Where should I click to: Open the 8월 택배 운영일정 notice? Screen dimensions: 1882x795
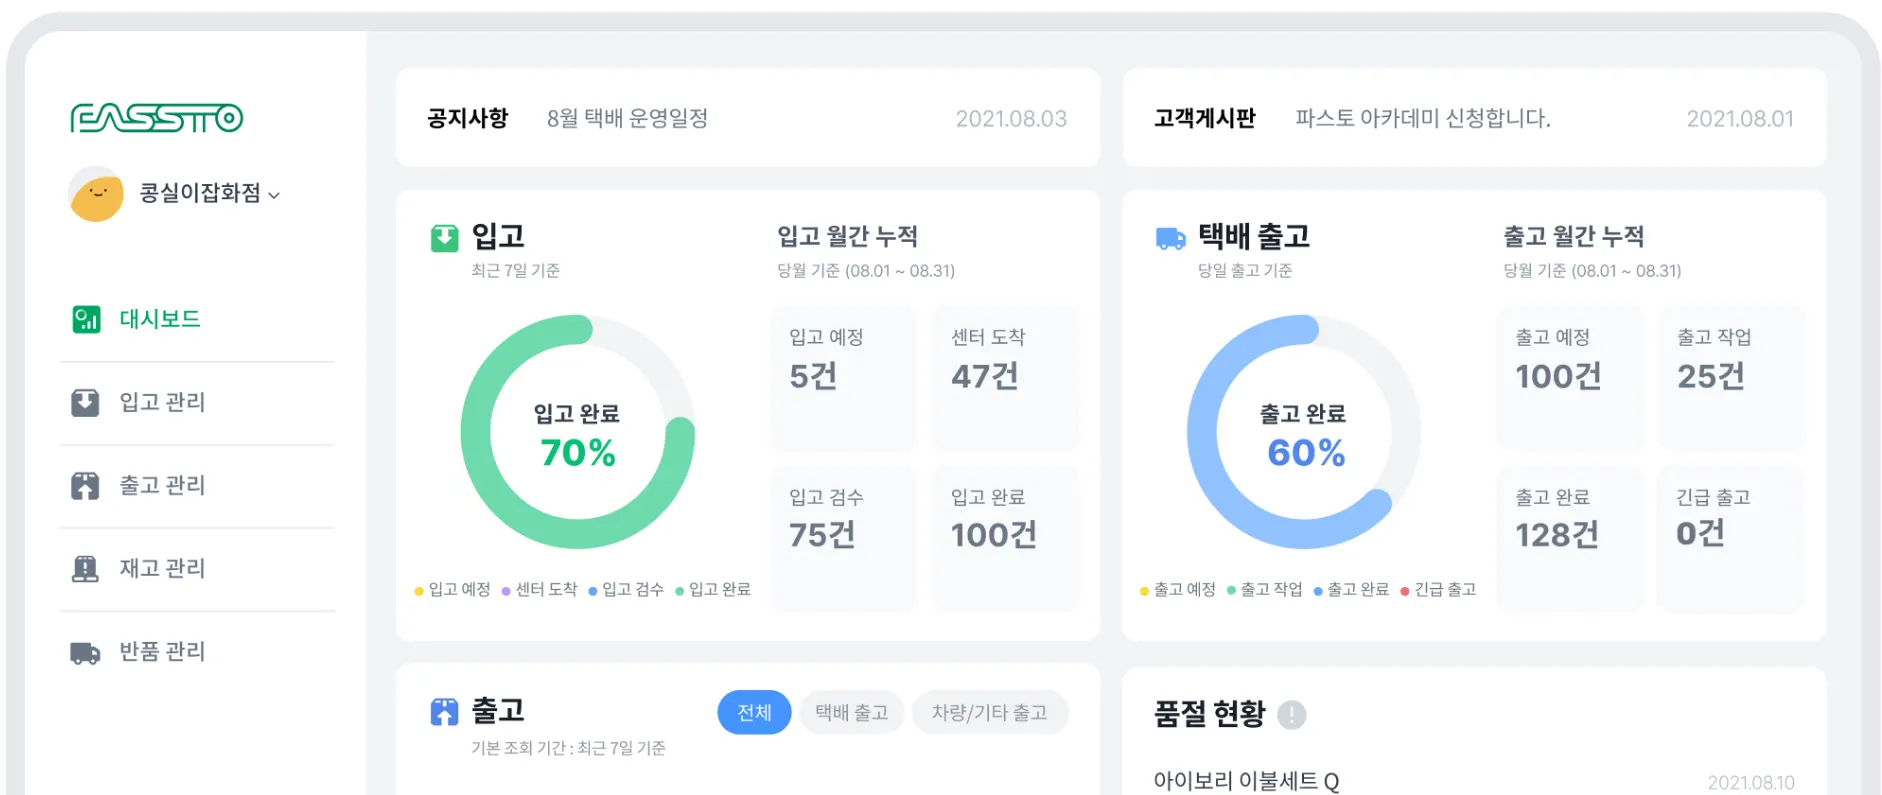627,119
